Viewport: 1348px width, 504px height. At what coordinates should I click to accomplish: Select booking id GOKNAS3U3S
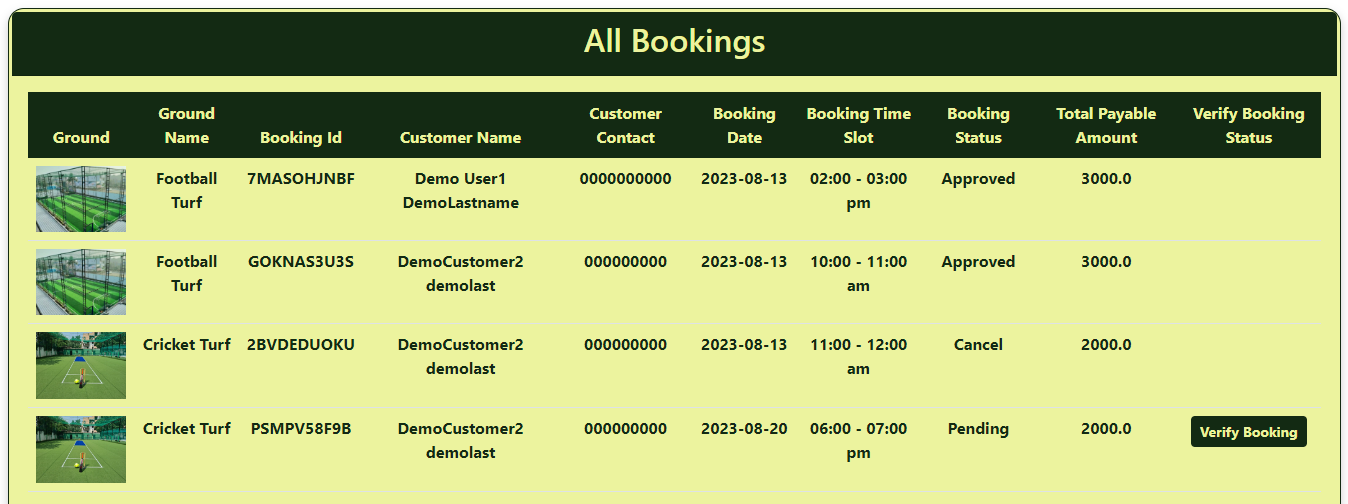pos(301,262)
